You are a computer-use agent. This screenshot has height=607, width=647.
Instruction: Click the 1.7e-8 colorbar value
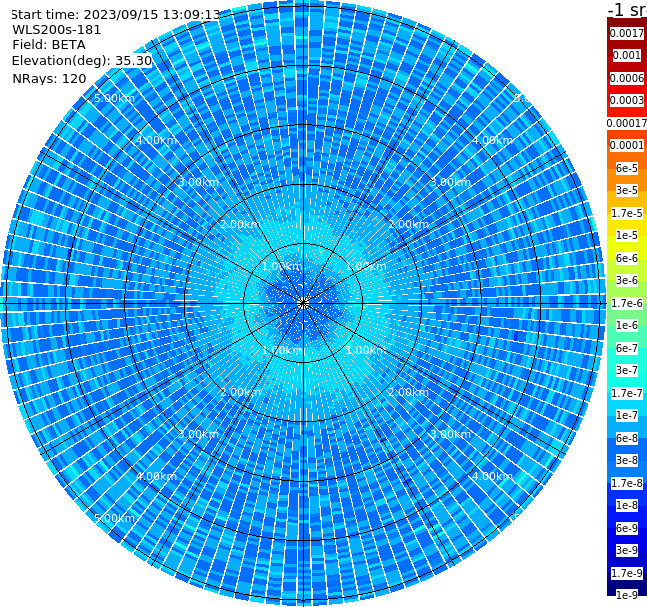click(627, 483)
